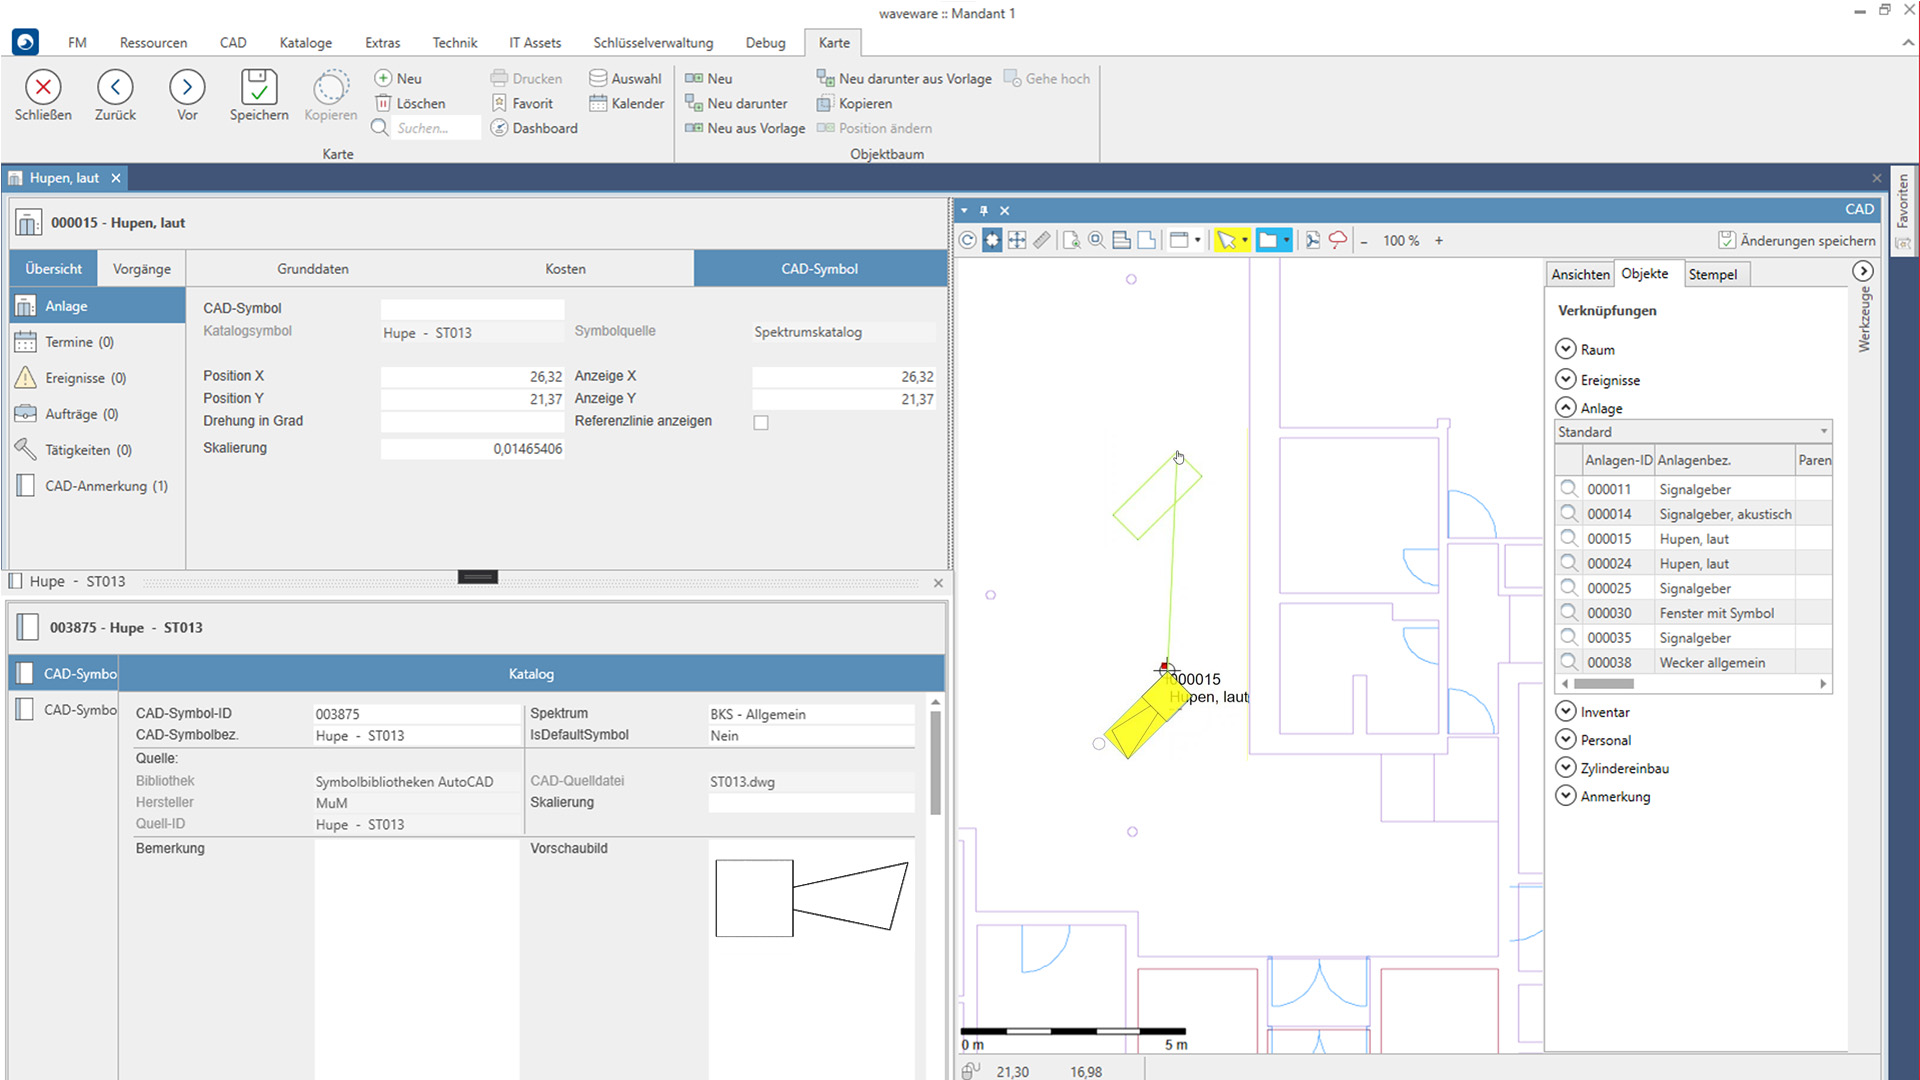Open the Kataloge menu

305,43
